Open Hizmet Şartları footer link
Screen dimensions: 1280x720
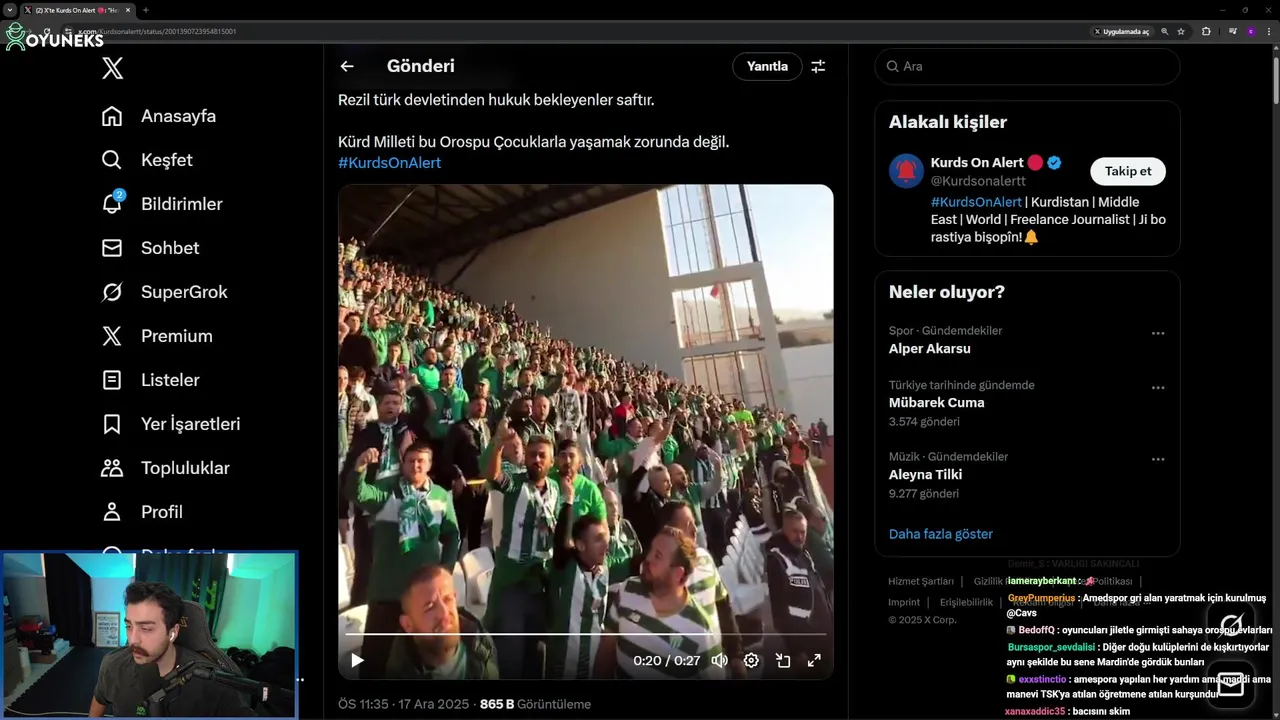point(921,581)
